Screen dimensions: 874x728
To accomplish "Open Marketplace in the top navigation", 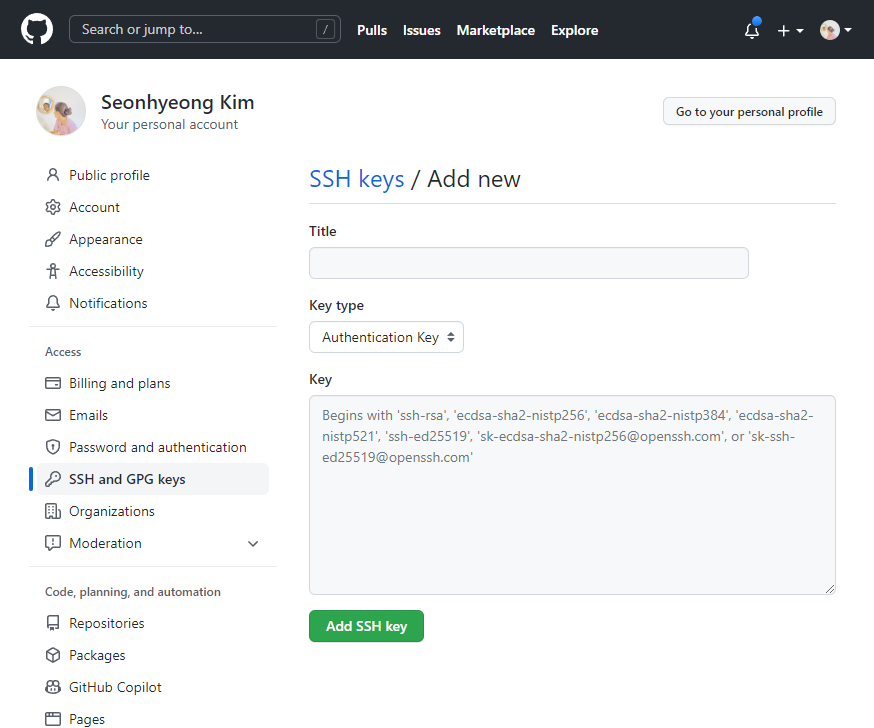I will (x=496, y=30).
